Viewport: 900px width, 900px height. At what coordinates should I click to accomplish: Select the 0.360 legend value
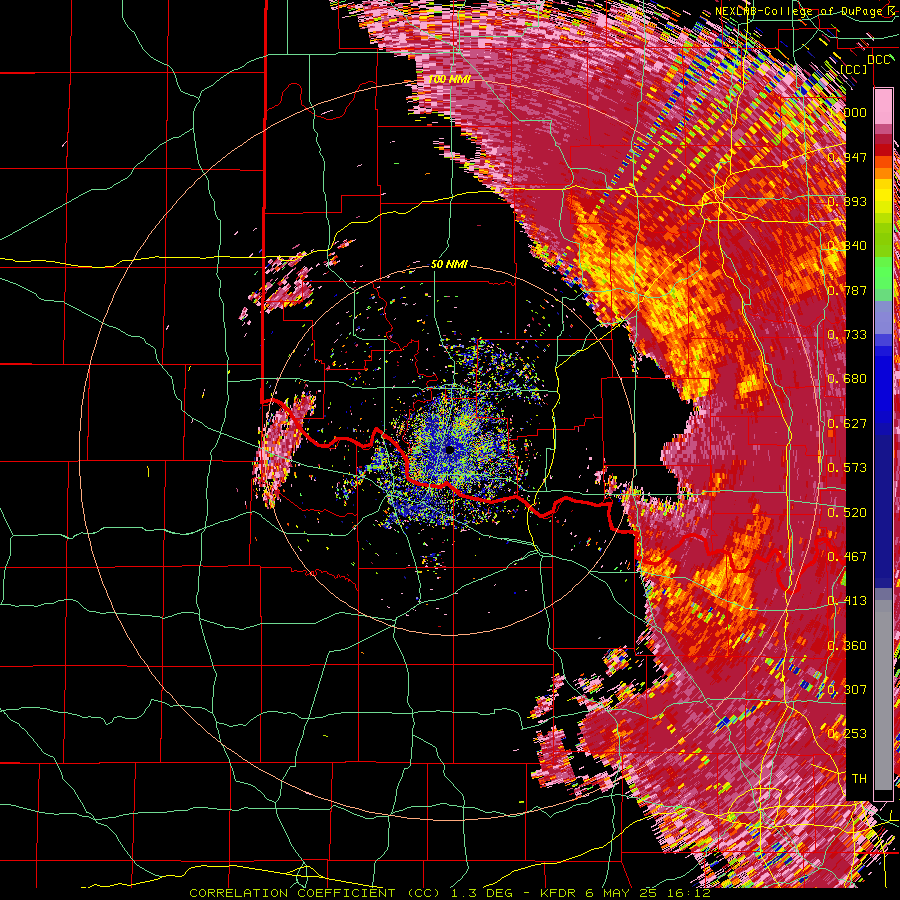coord(847,646)
